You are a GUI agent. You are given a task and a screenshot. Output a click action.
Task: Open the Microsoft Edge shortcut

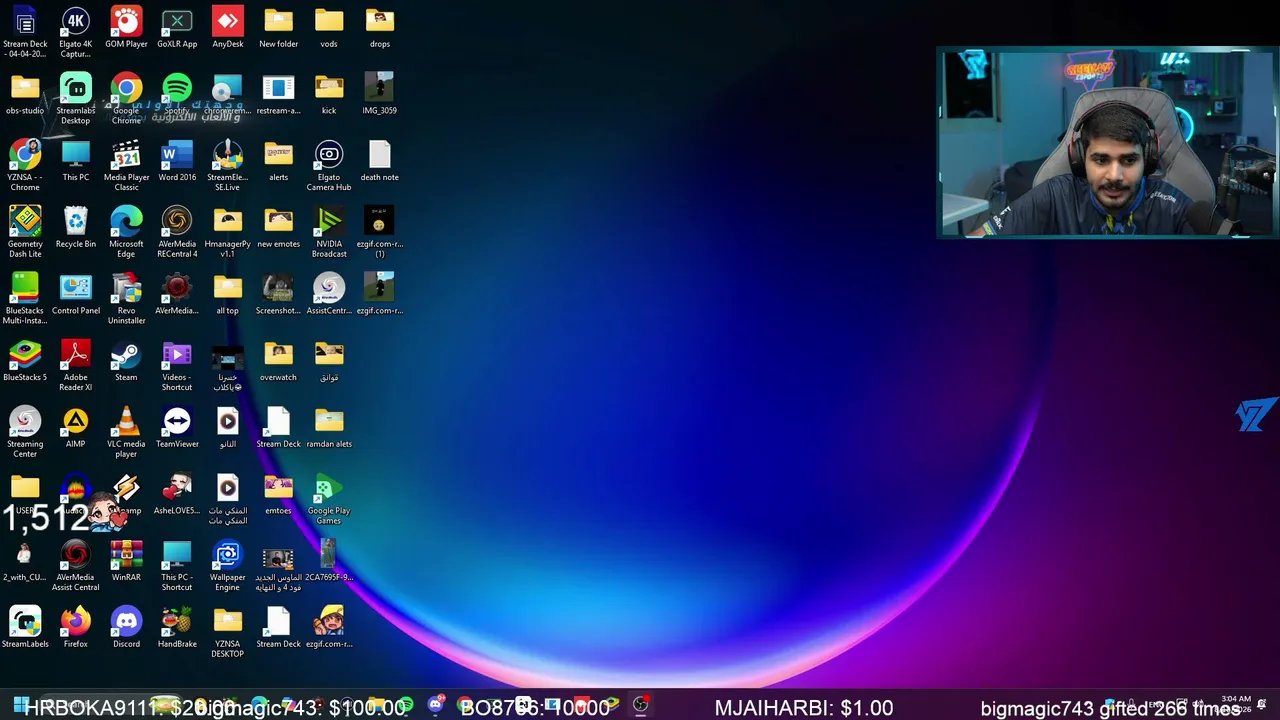tap(126, 232)
